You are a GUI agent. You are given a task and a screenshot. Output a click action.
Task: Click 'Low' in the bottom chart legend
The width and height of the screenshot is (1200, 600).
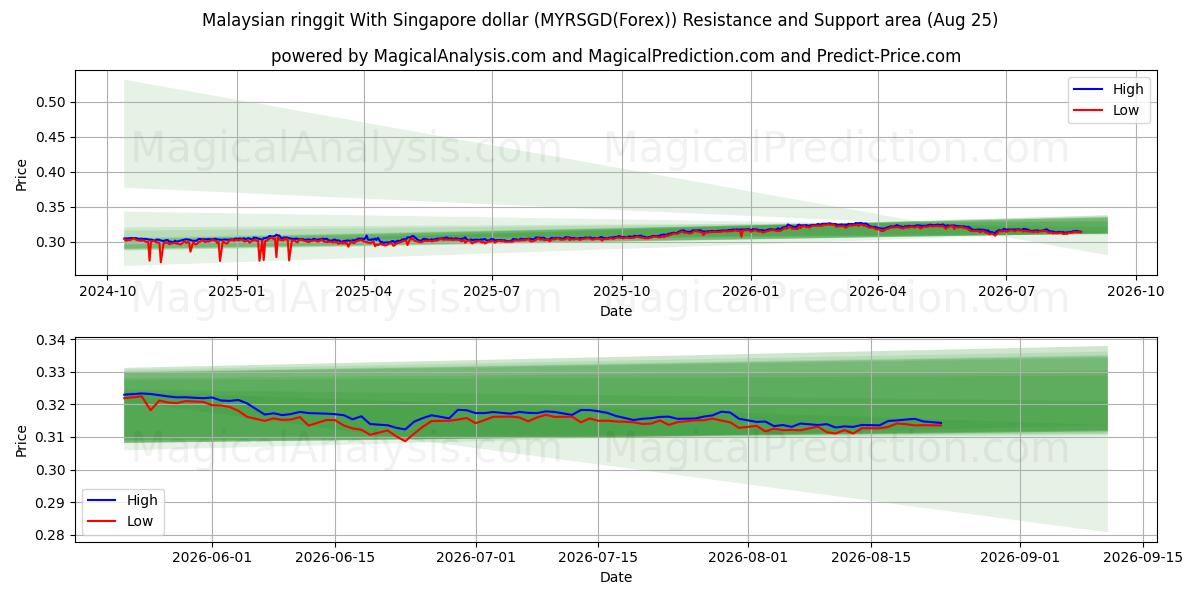click(141, 521)
